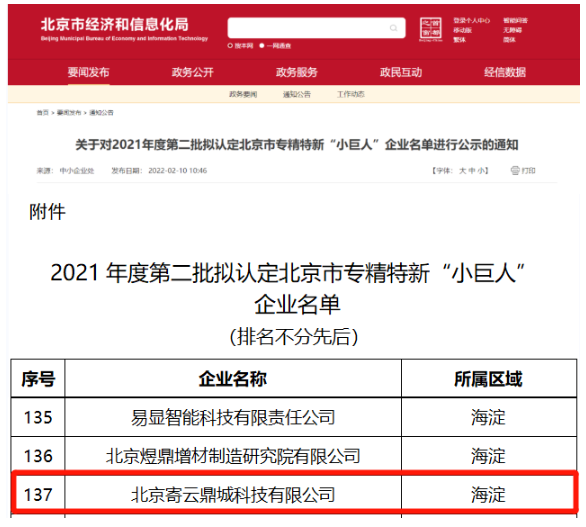Click the article title about 小巨人 notice

297,145
